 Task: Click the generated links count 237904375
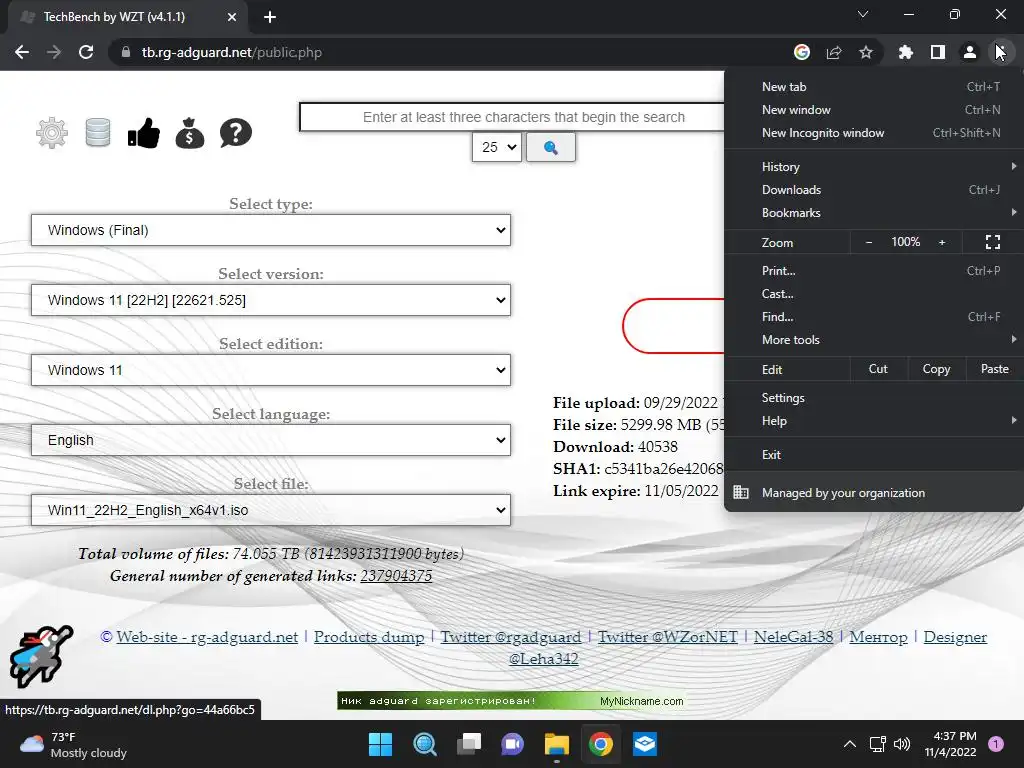pyautogui.click(x=396, y=576)
